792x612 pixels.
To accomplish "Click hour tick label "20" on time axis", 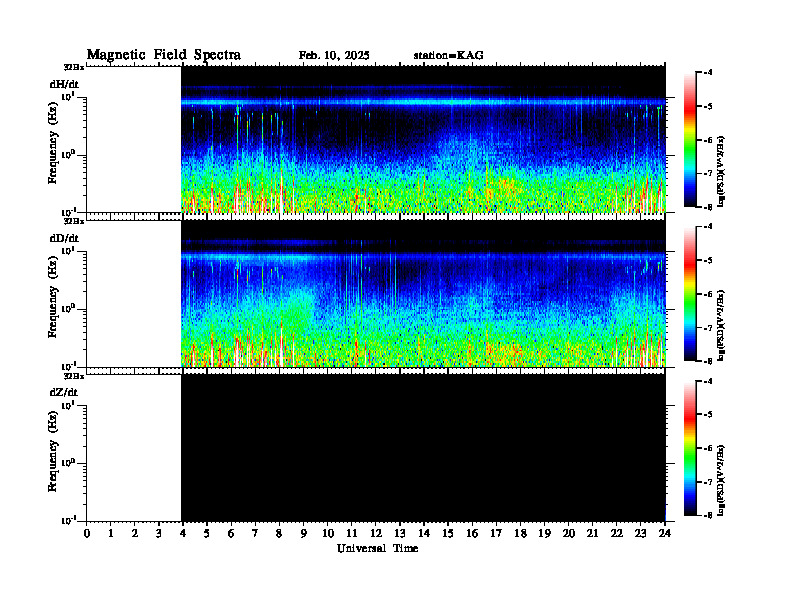I will click(x=569, y=533).
